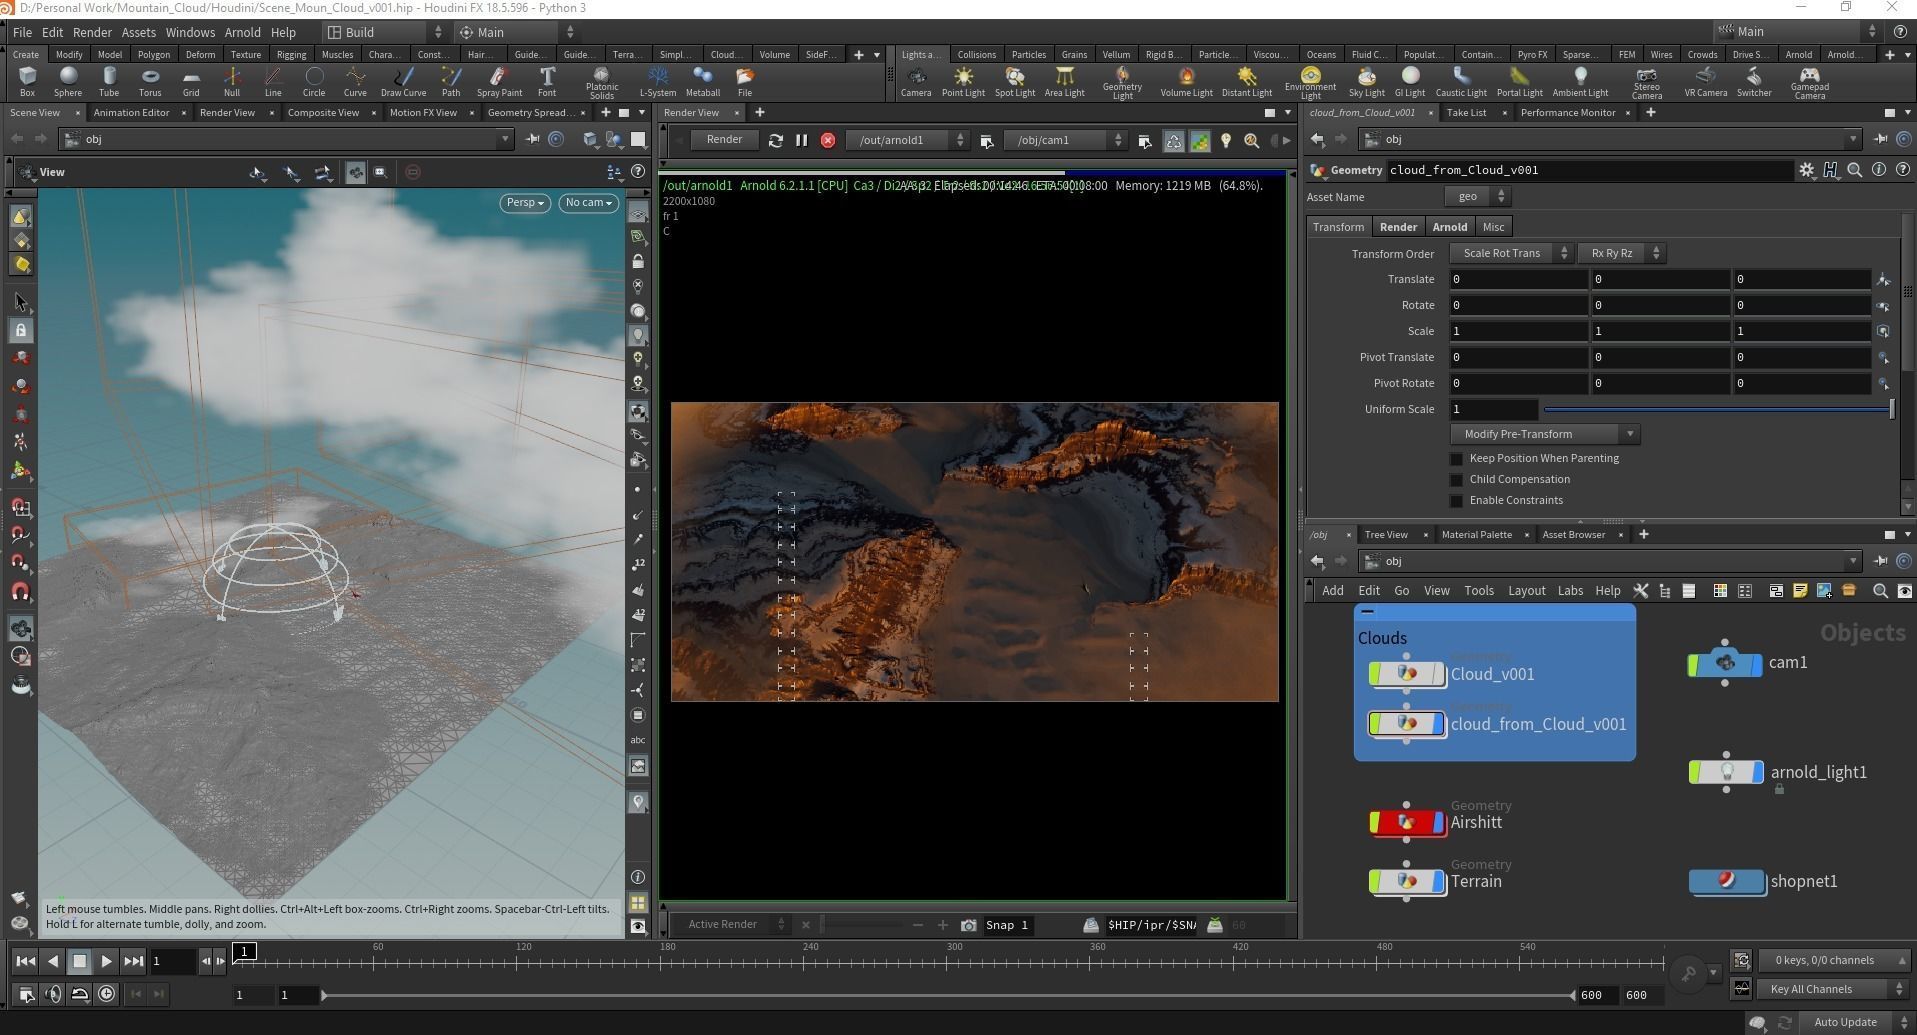Stop the render with red cancel icon
The image size is (1917, 1035).
click(828, 140)
